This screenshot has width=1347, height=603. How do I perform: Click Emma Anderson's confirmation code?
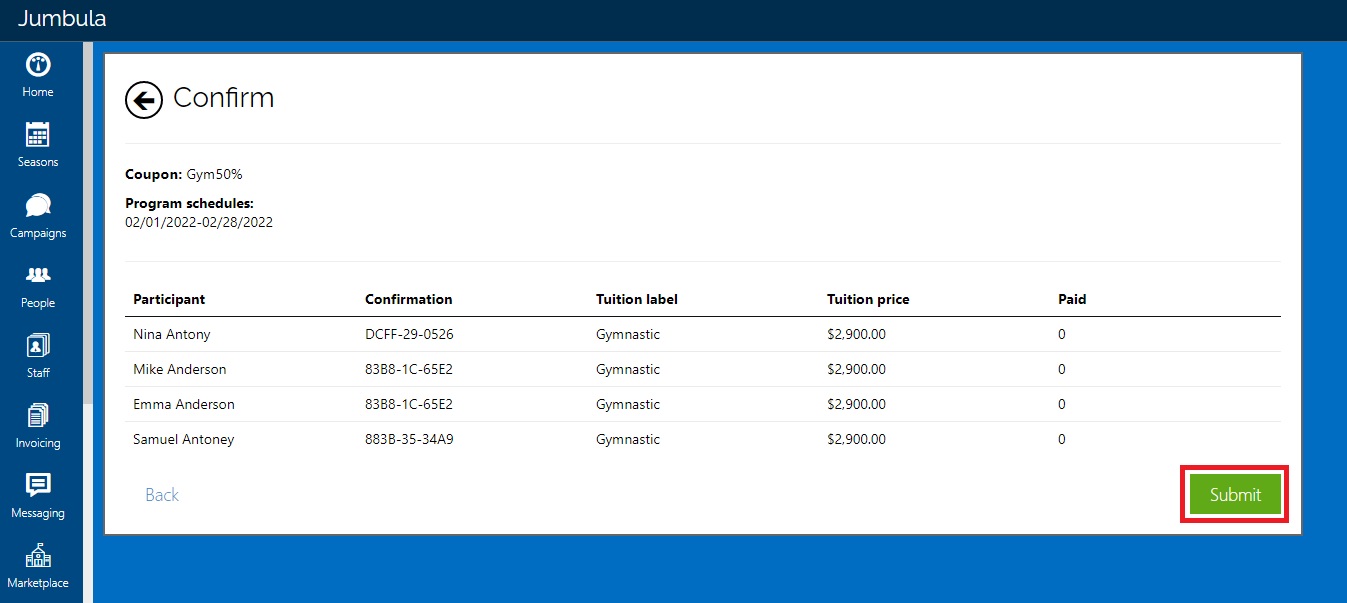click(x=409, y=404)
